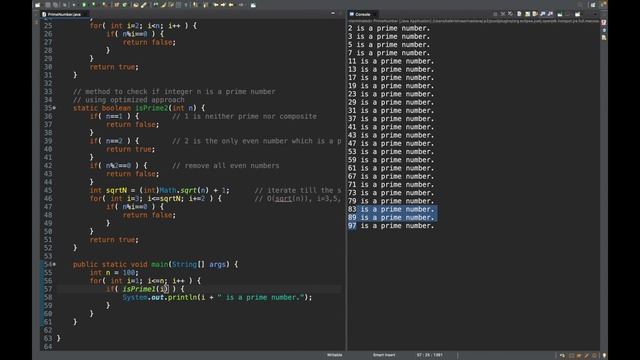Run the program with the green Run button
The width and height of the screenshot is (640, 360).
pyautogui.click(x=84, y=5)
